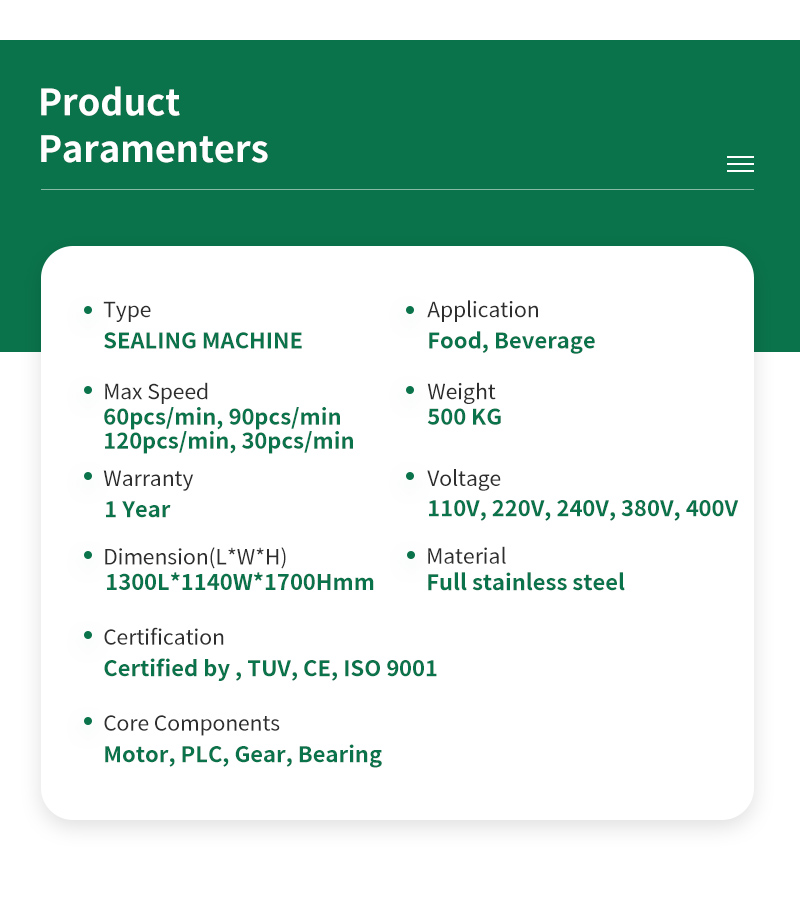
Task: Select the Dimension(L*W*H) label
Action: (195, 557)
